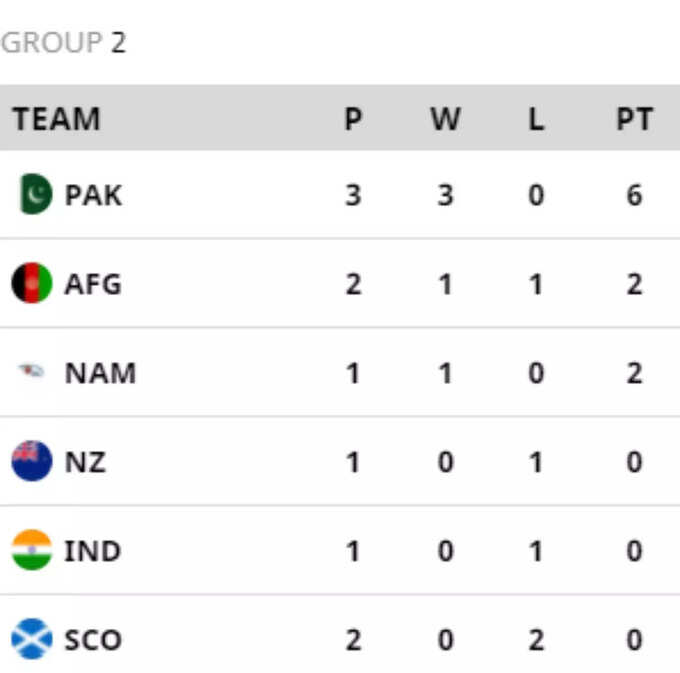Screen dimensions: 680x673
Task: Click the Afghanistan flag icon
Action: 32,283
